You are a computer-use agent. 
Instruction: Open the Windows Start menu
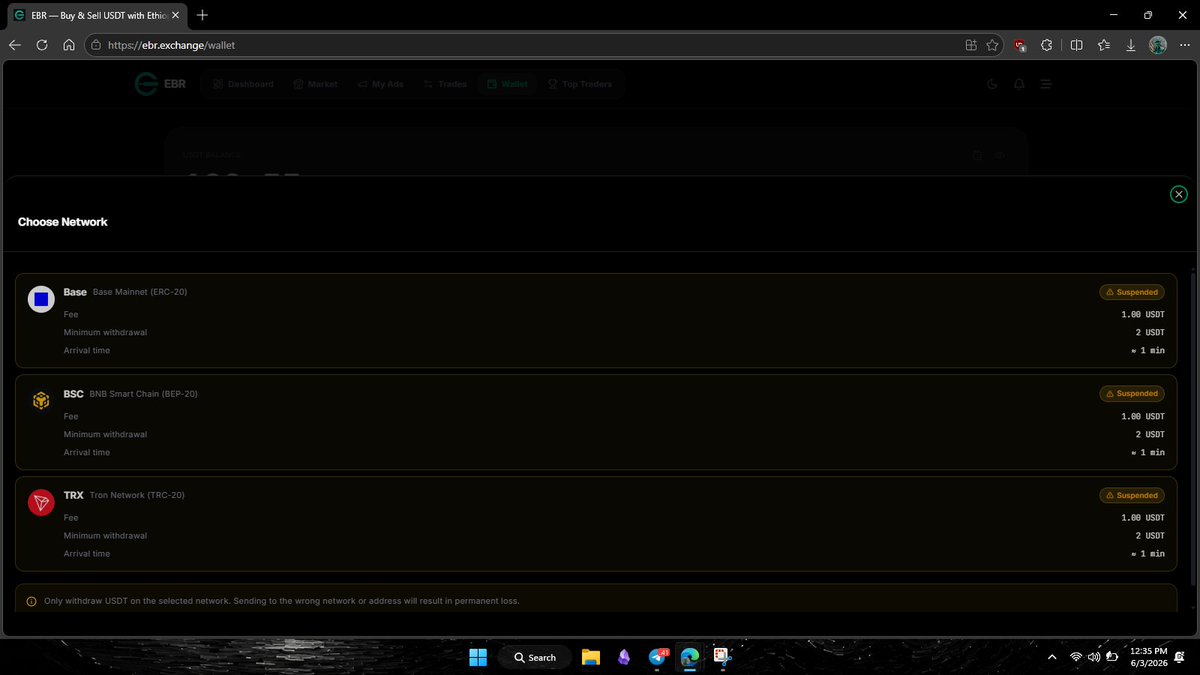[478, 657]
